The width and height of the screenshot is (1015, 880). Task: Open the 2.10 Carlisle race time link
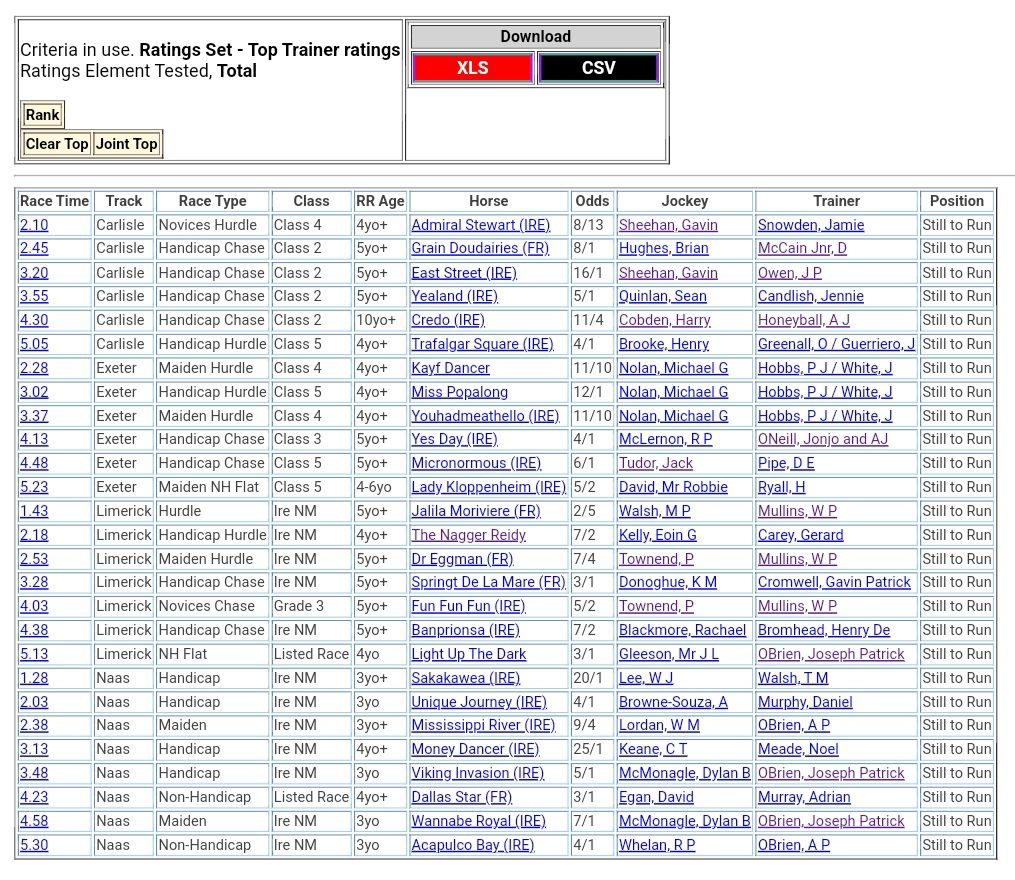[x=34, y=225]
